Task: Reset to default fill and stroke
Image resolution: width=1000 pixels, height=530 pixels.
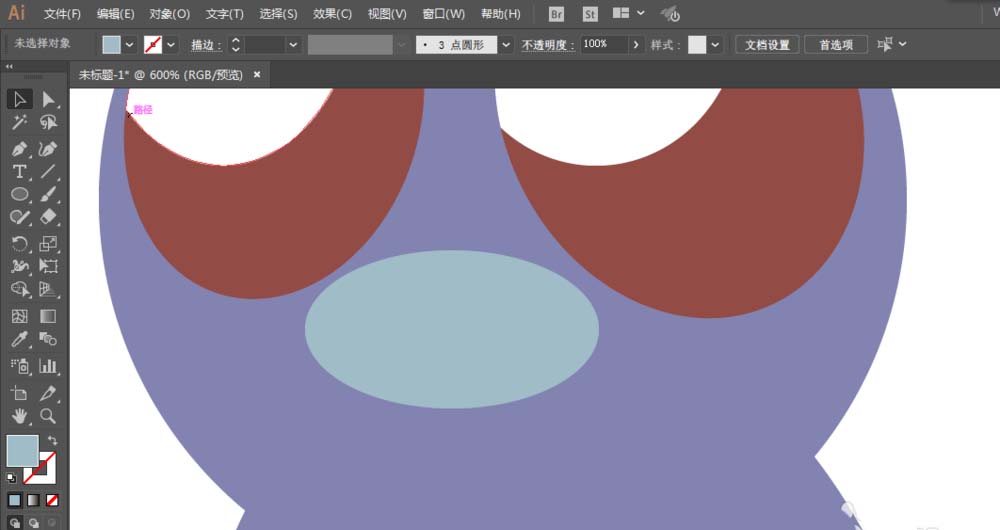Action: pos(11,477)
